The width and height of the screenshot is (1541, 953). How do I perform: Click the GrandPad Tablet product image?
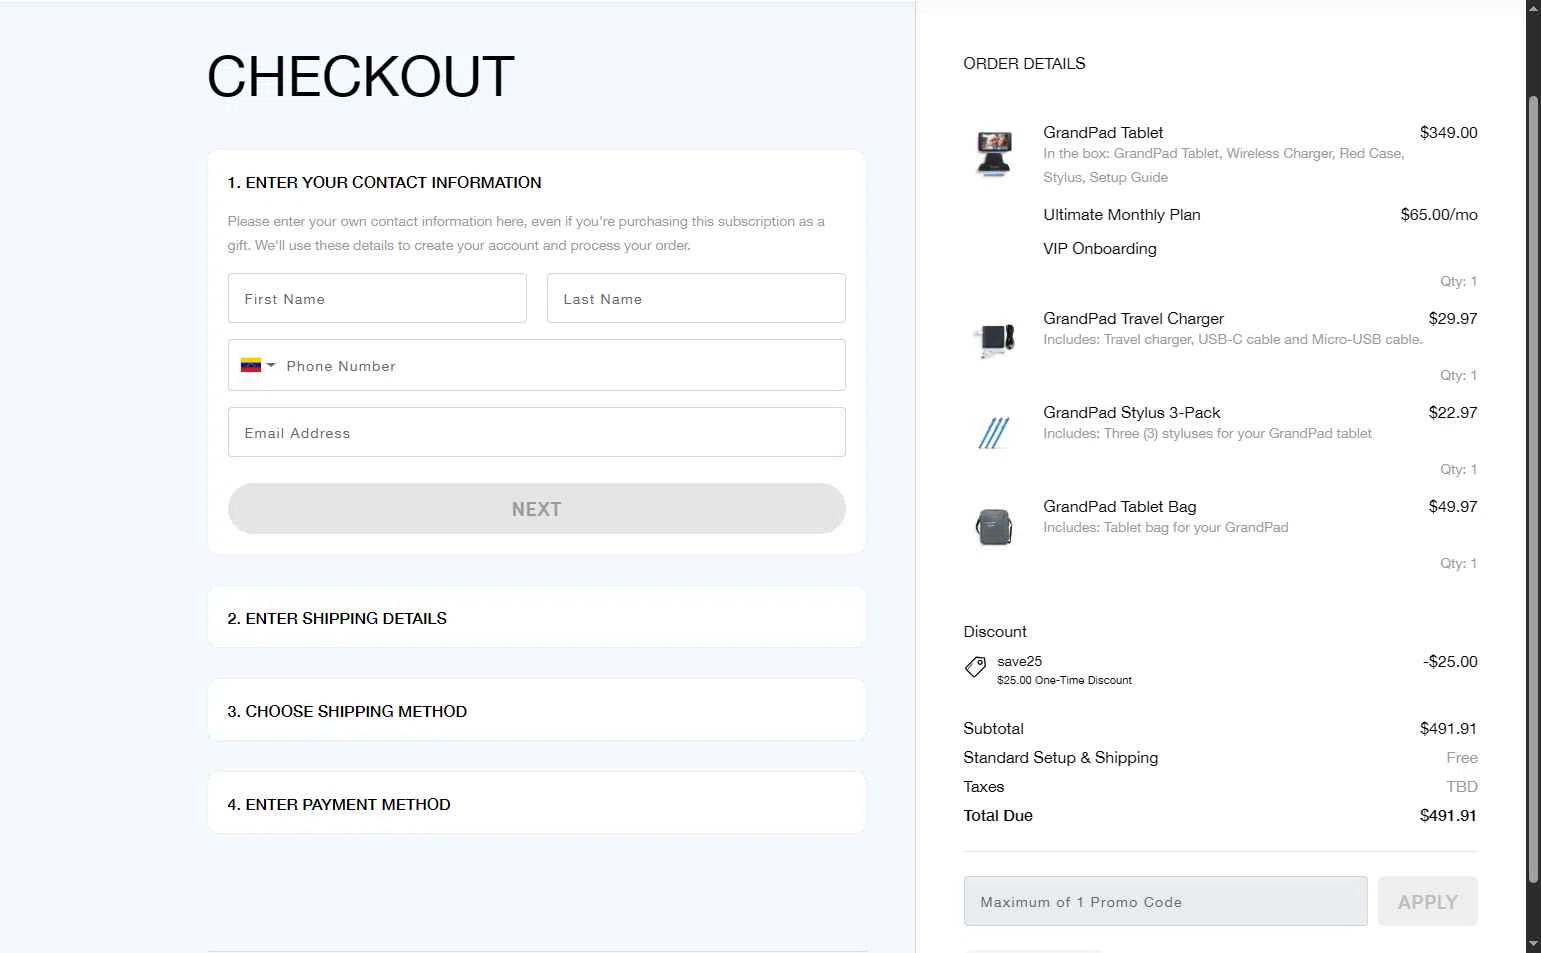(x=993, y=153)
